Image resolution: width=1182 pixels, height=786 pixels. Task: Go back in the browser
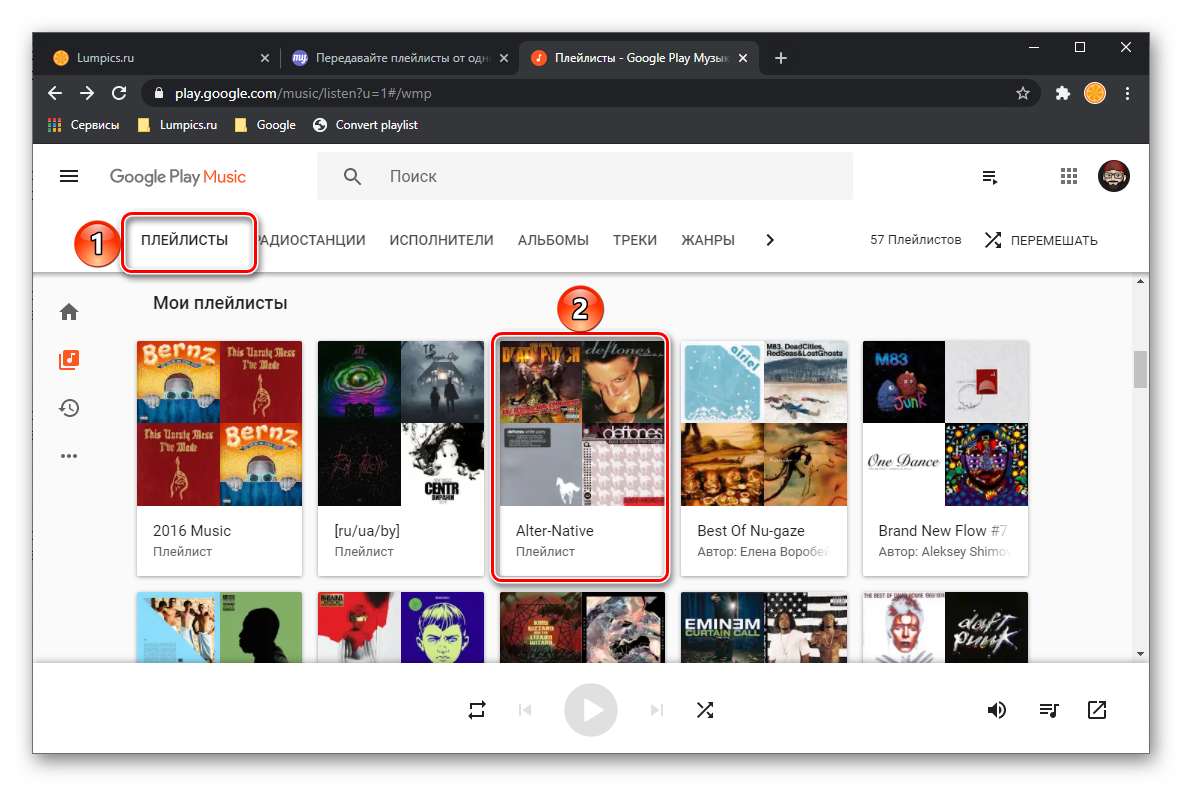[55, 93]
